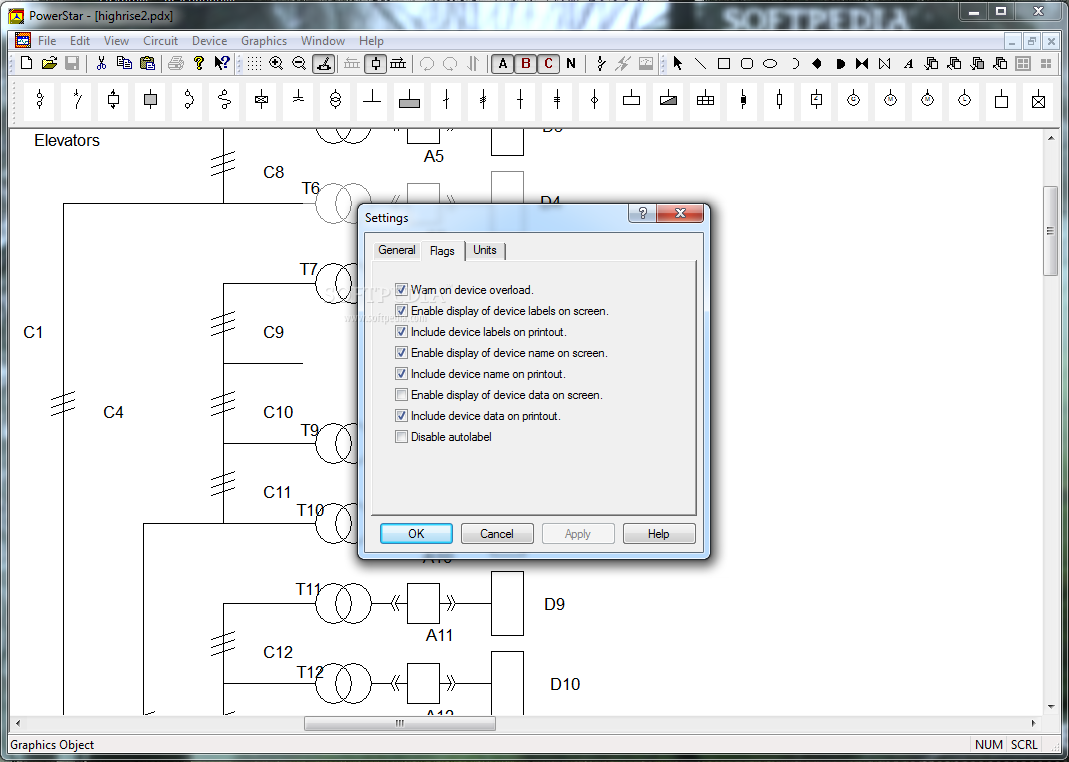Zoom out with the magnifier minus icon
Image resolution: width=1069 pixels, height=762 pixels.
(x=299, y=63)
